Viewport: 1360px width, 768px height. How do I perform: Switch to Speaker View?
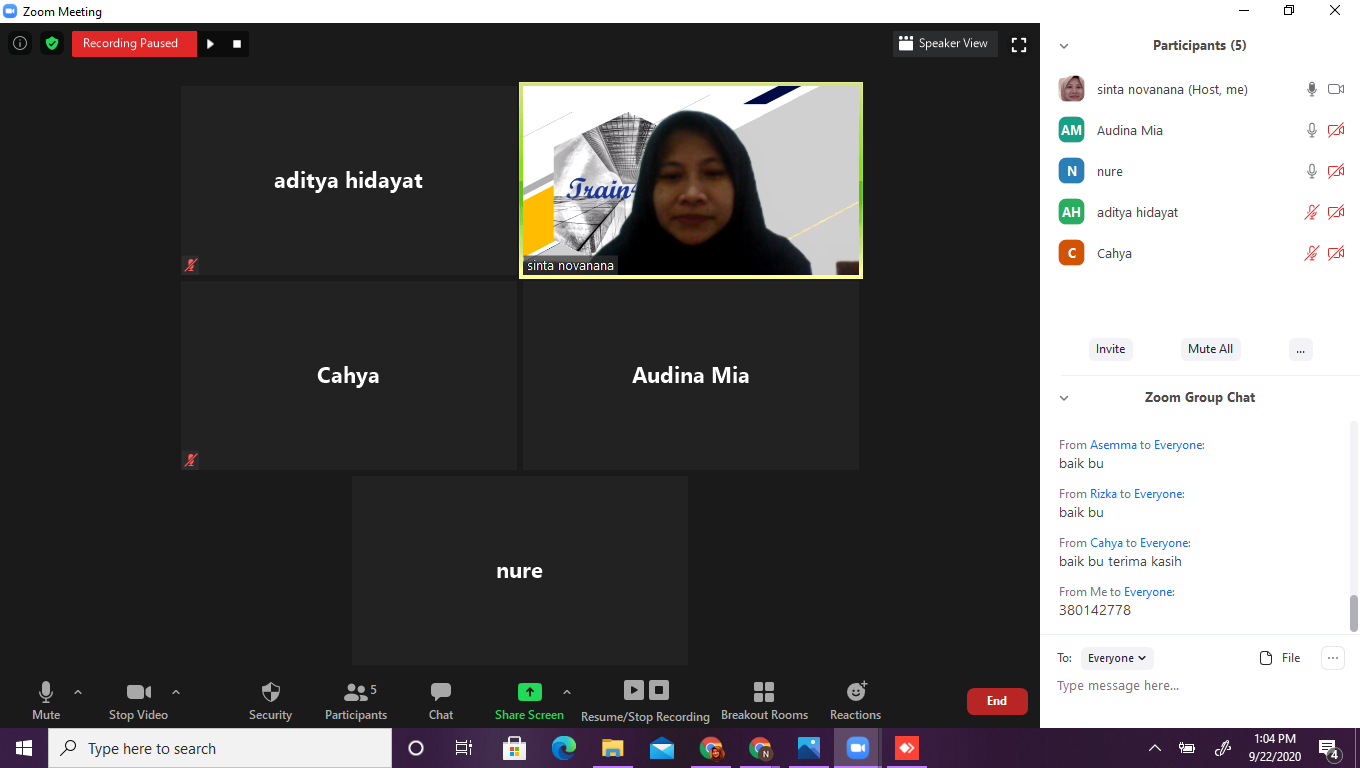(944, 43)
